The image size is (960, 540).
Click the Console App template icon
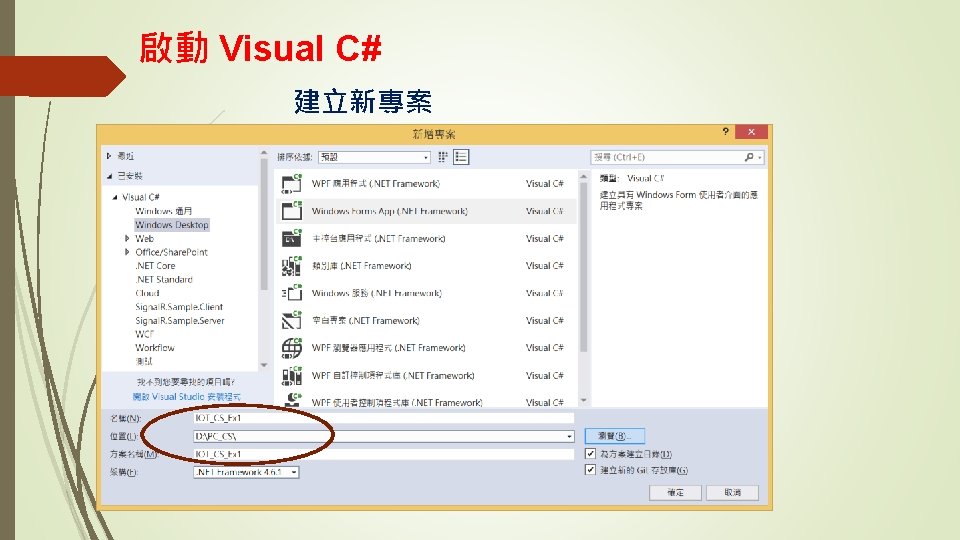click(x=292, y=238)
